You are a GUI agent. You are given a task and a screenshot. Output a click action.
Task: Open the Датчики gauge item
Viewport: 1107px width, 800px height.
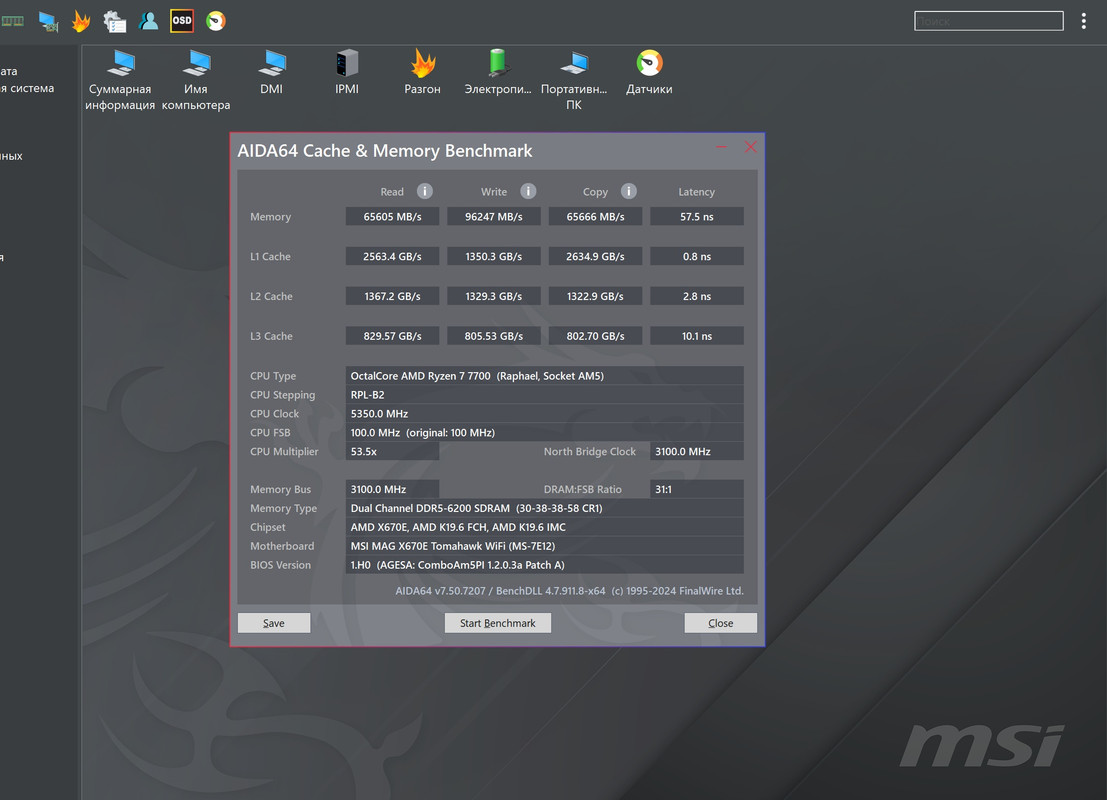[649, 72]
